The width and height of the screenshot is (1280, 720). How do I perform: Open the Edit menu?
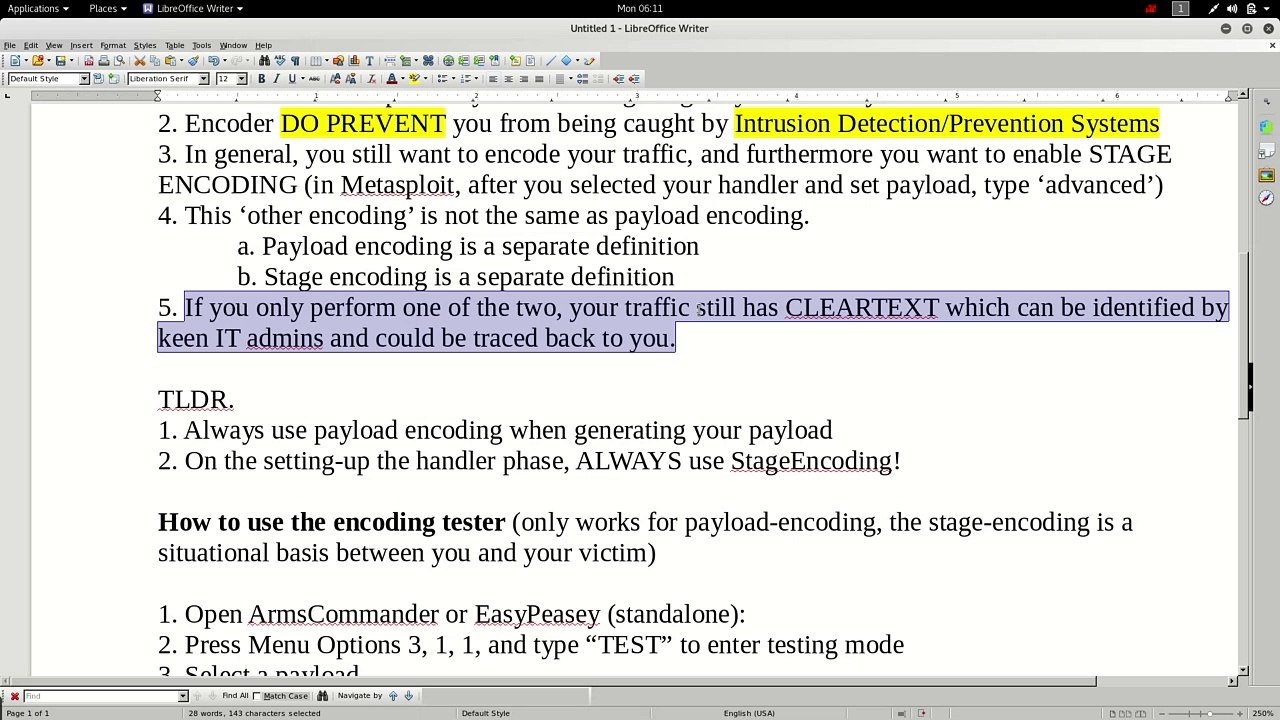click(x=31, y=45)
